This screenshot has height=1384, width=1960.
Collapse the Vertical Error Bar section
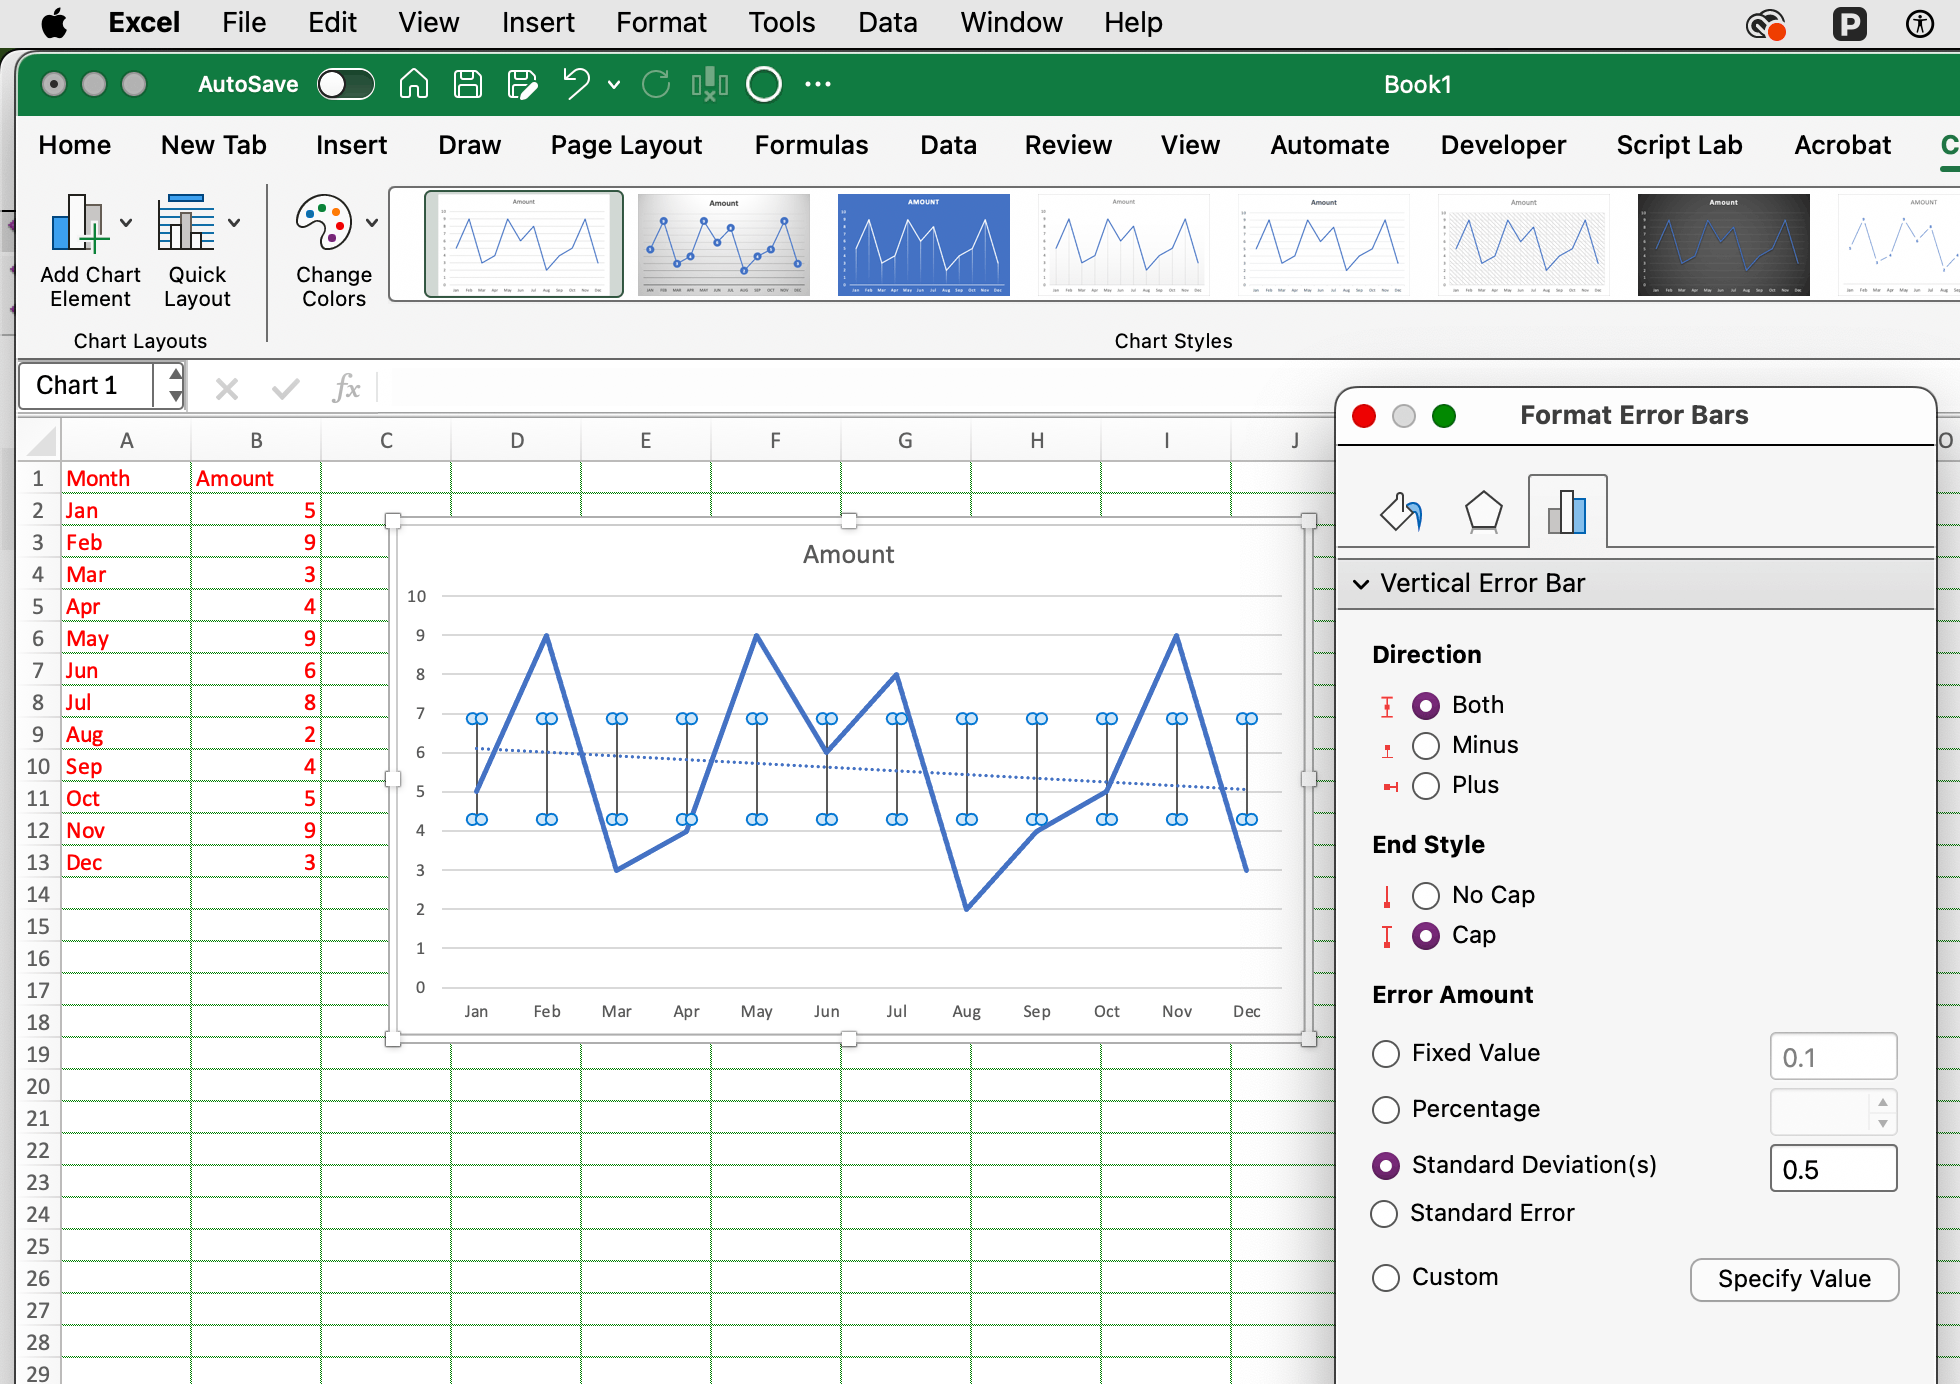[x=1361, y=584]
